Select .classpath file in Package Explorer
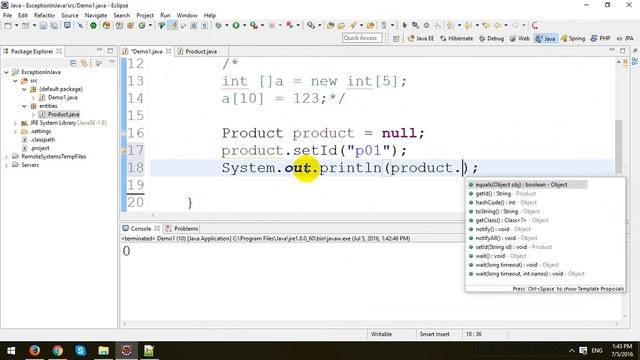Screen dimensions: 640x360 click(x=42, y=140)
